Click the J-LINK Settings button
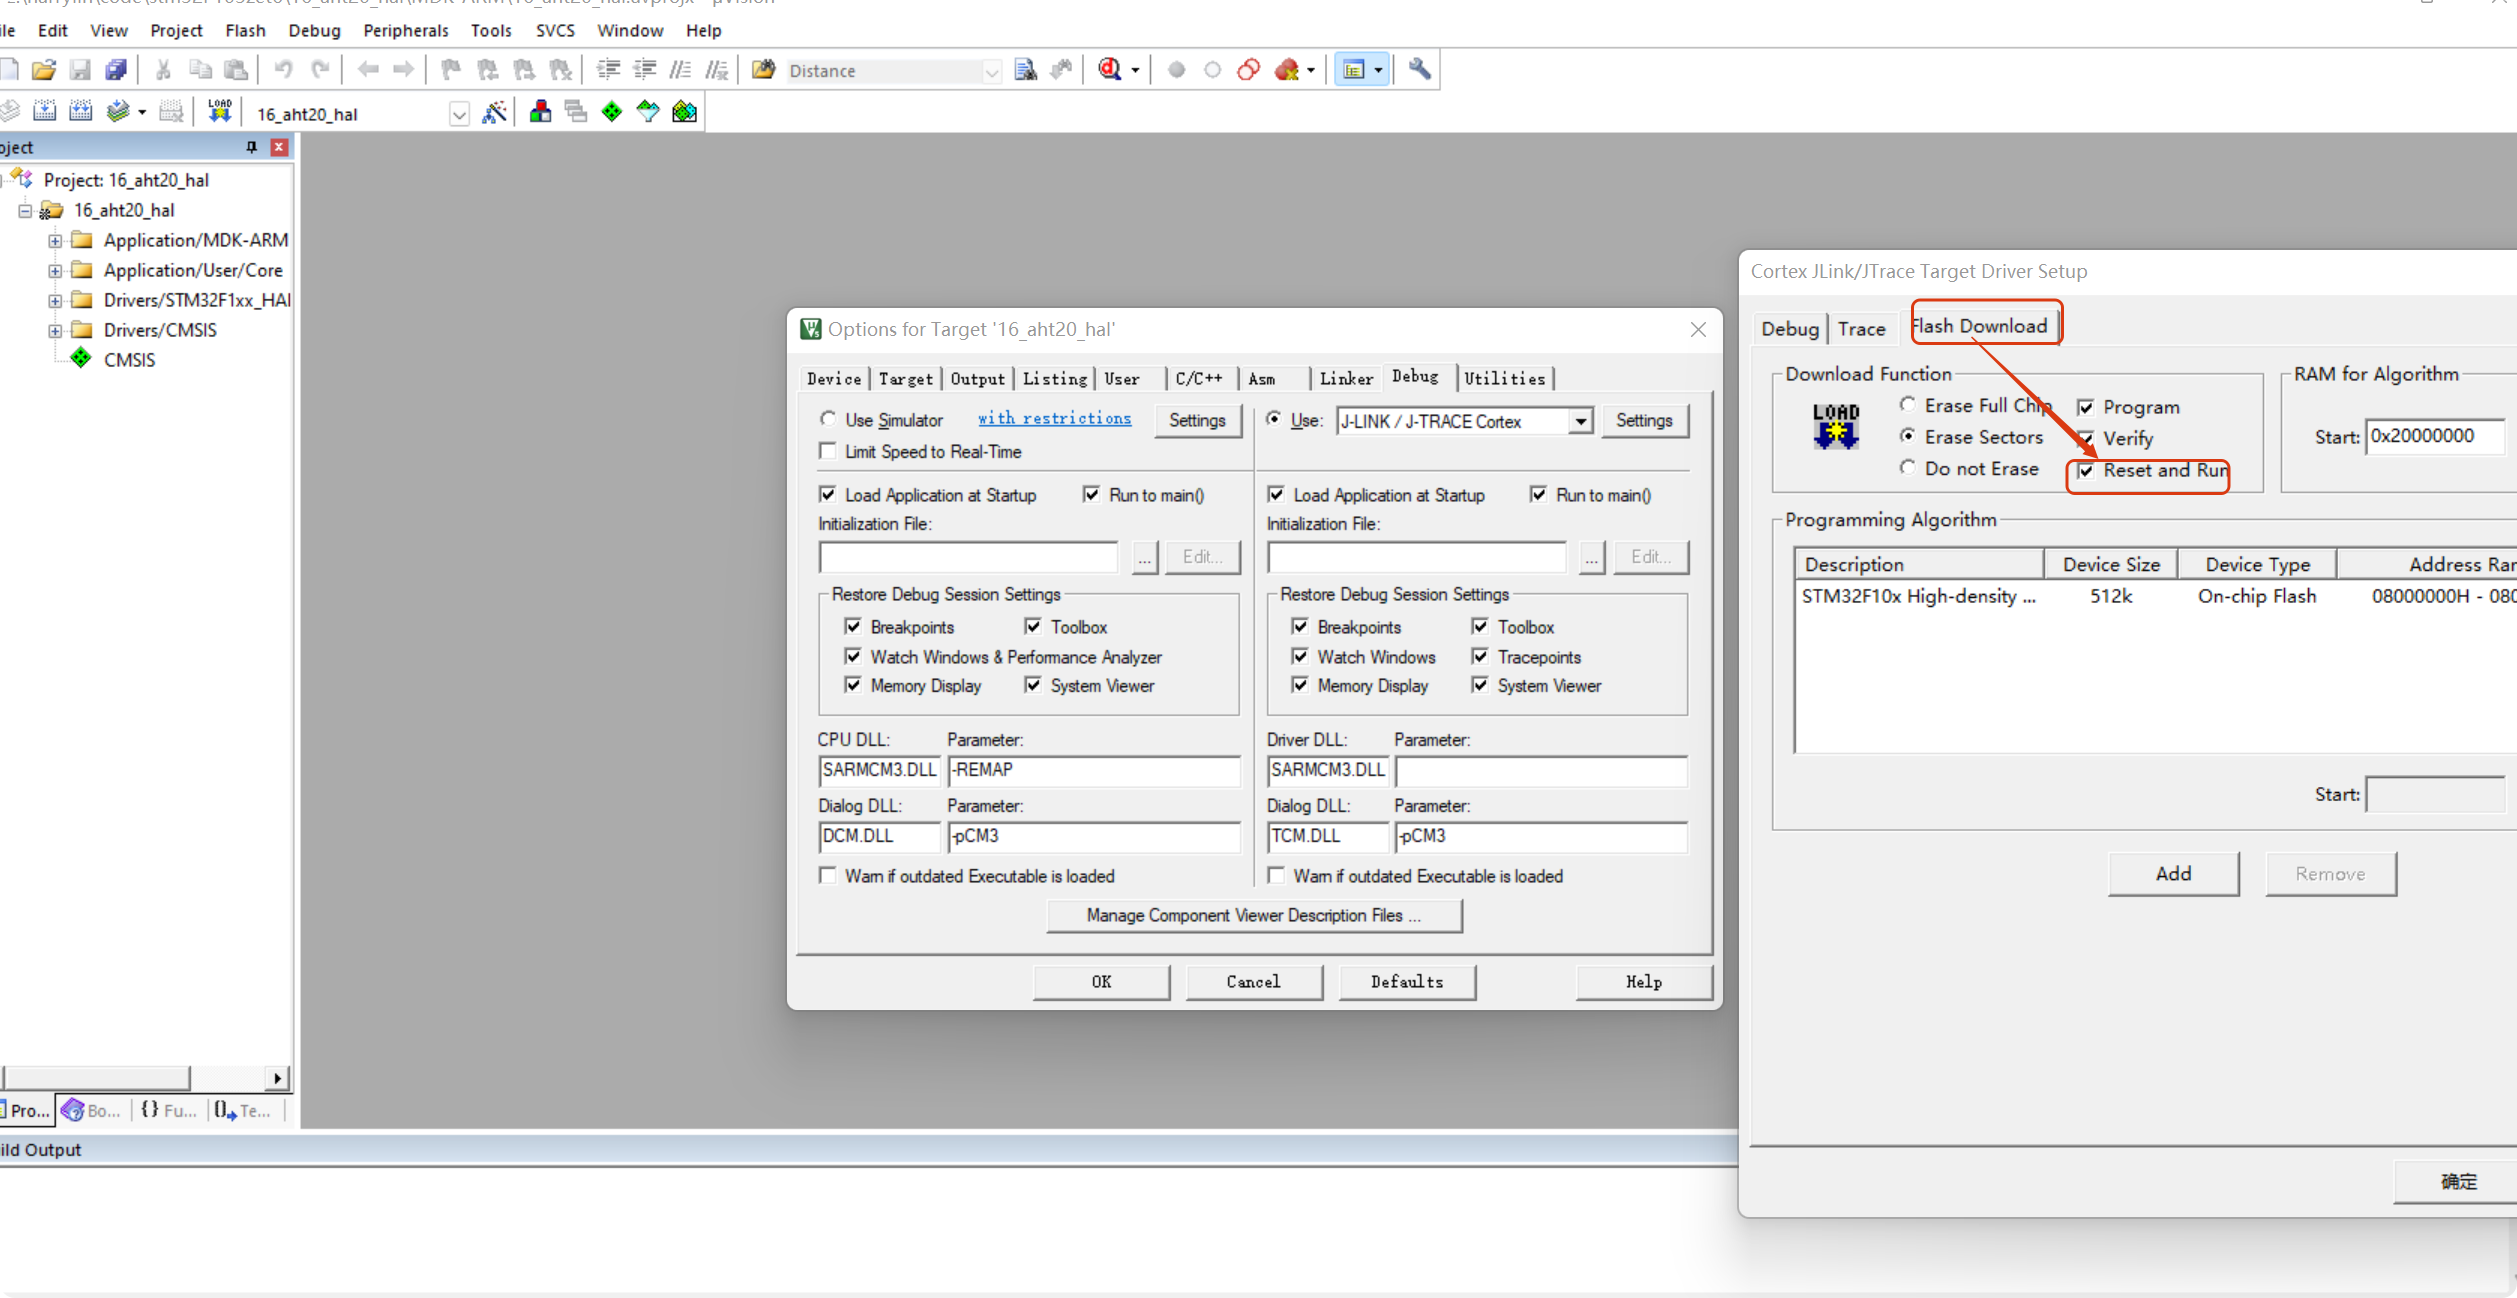Screen dimensions: 2517x1298 point(1643,421)
